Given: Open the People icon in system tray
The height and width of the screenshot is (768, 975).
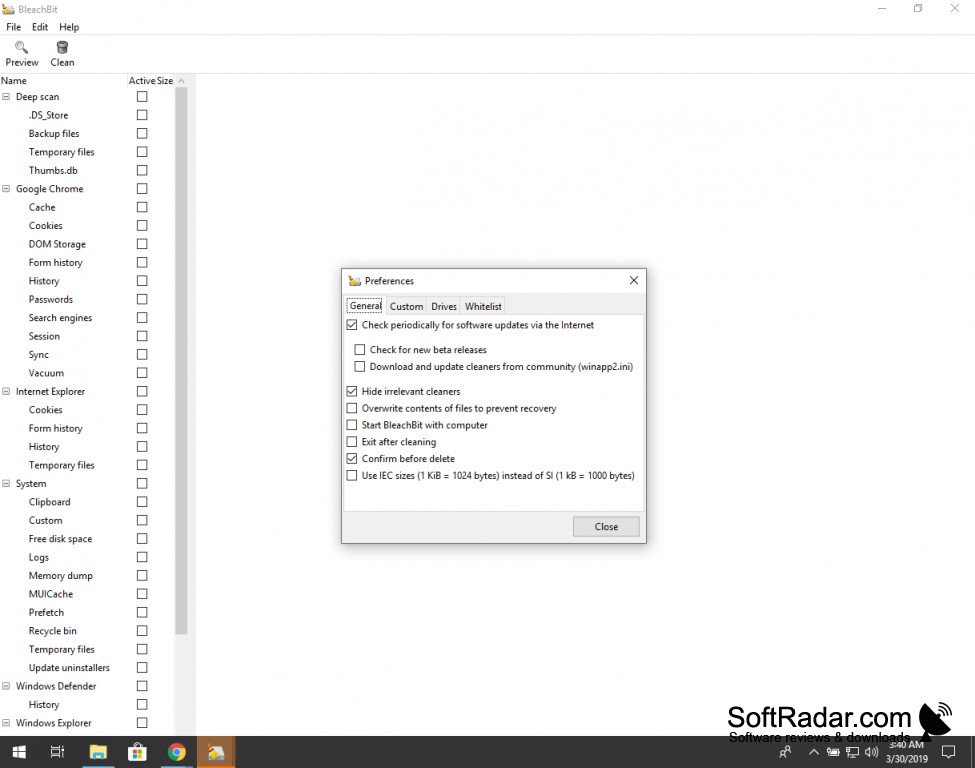Looking at the screenshot, I should pos(785,752).
